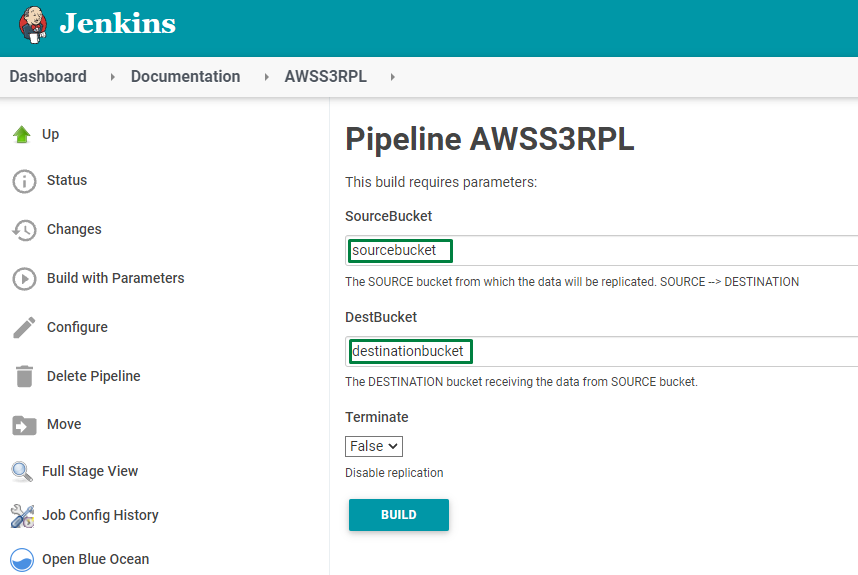Viewport: 858px width, 575px height.
Task: Click the SOURCE bucket description text
Action: (572, 282)
